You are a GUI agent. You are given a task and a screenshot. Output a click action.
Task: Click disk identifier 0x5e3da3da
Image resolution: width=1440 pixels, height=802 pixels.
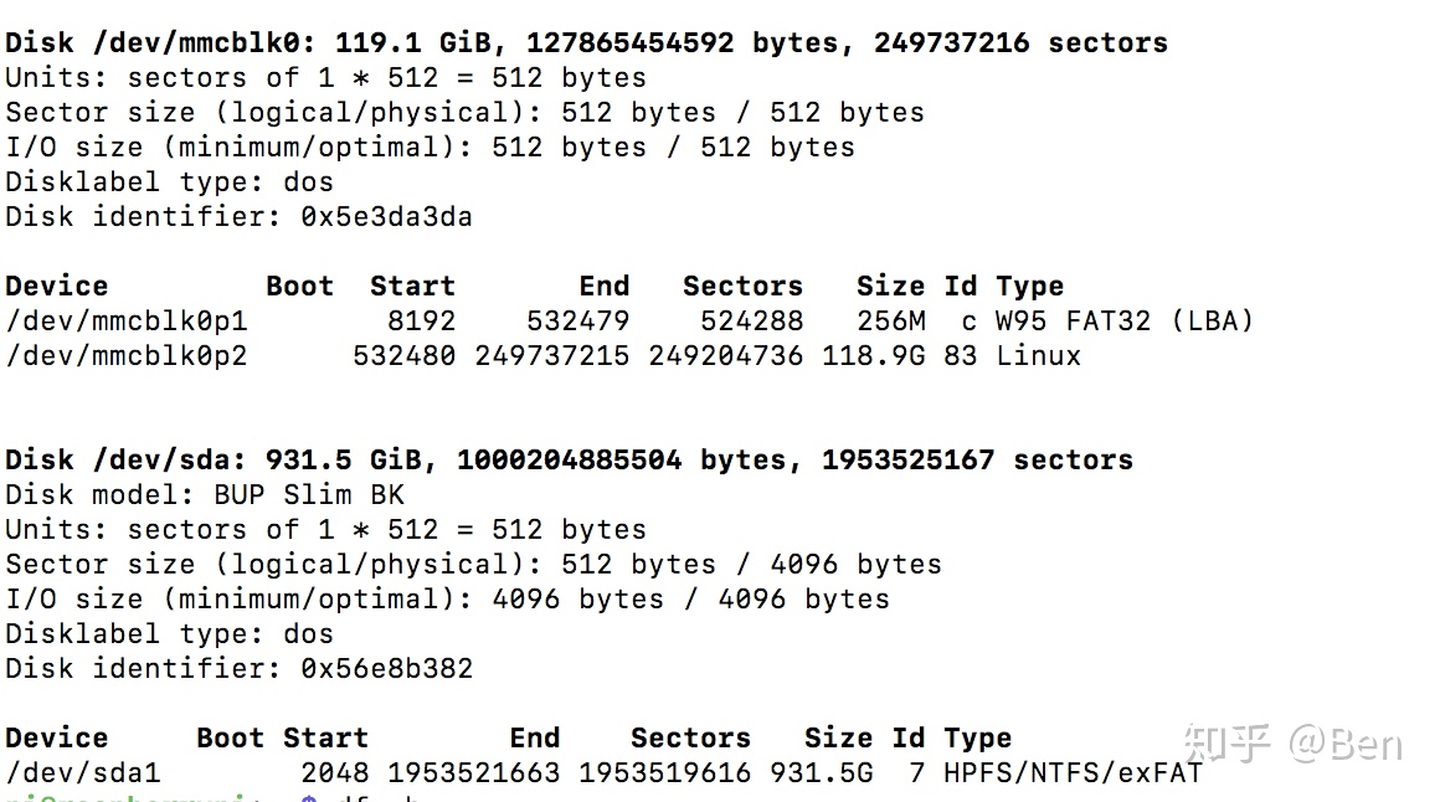click(x=386, y=217)
